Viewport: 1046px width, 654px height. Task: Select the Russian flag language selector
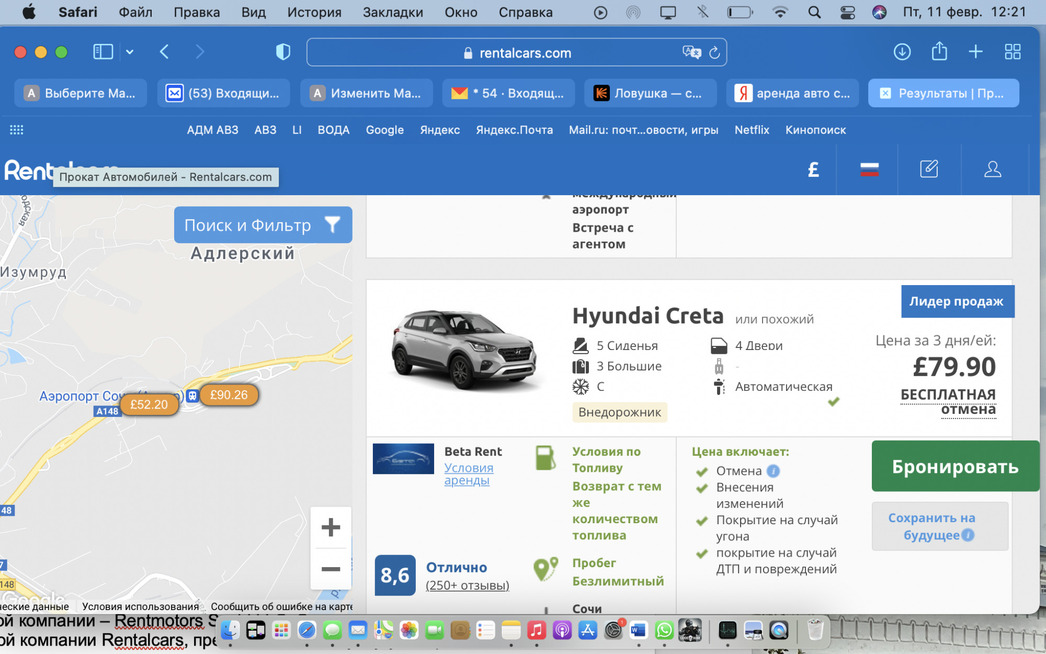click(x=869, y=169)
